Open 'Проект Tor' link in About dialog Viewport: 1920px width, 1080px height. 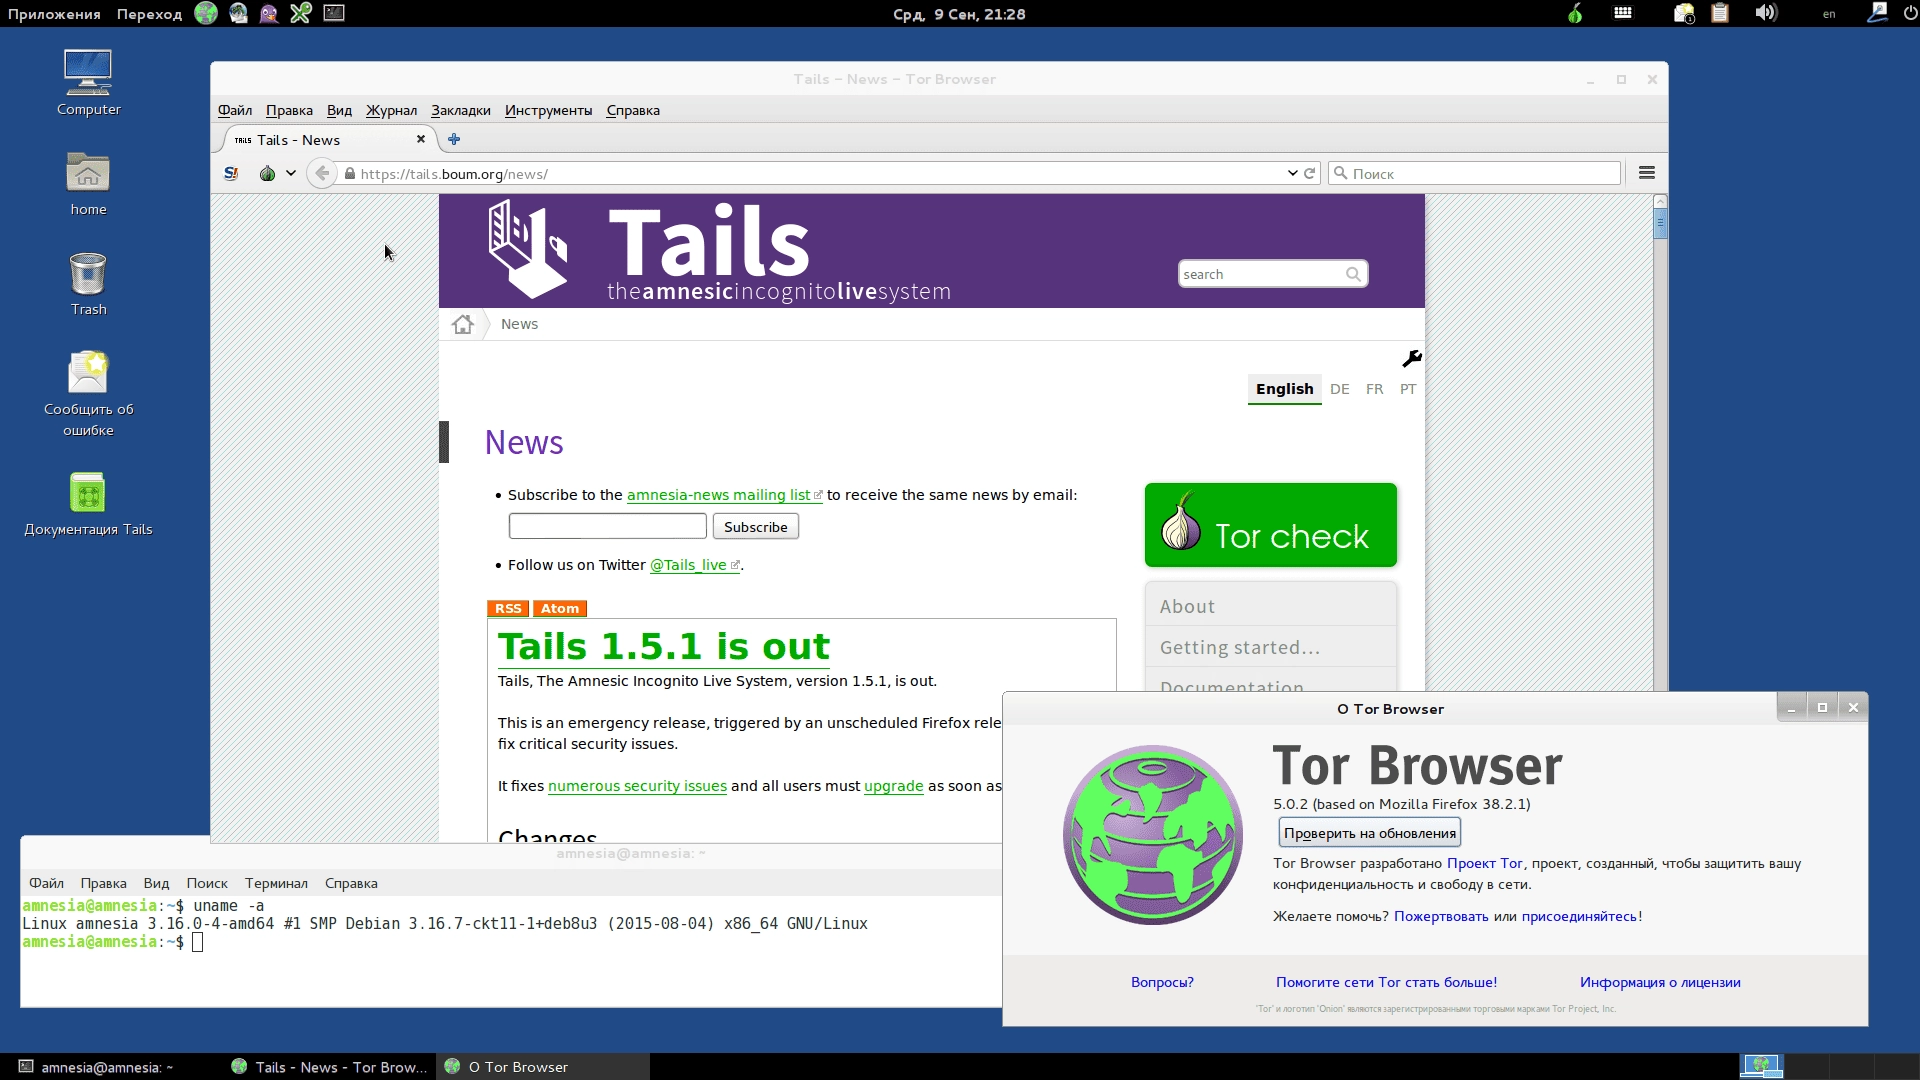[1484, 863]
